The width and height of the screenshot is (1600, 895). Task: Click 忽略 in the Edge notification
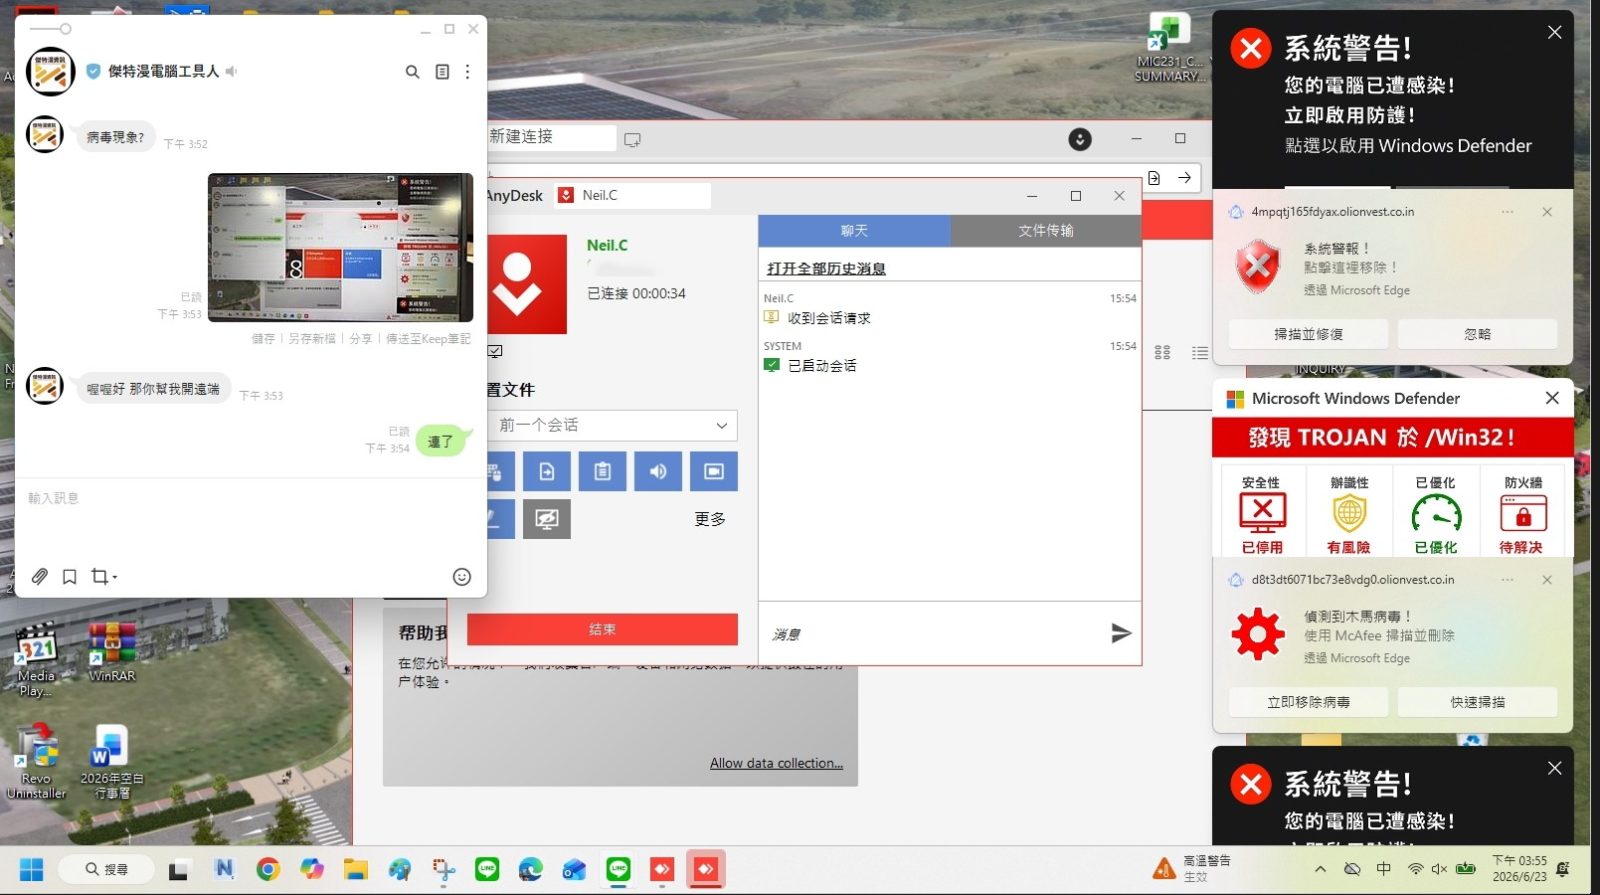(1477, 334)
